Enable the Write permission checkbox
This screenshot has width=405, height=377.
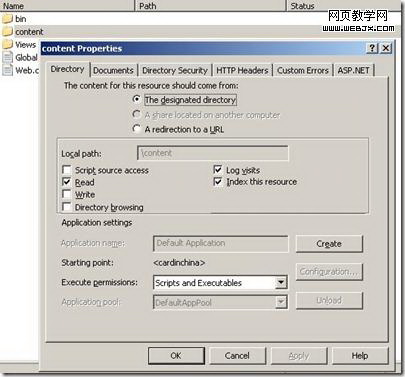click(x=67, y=194)
